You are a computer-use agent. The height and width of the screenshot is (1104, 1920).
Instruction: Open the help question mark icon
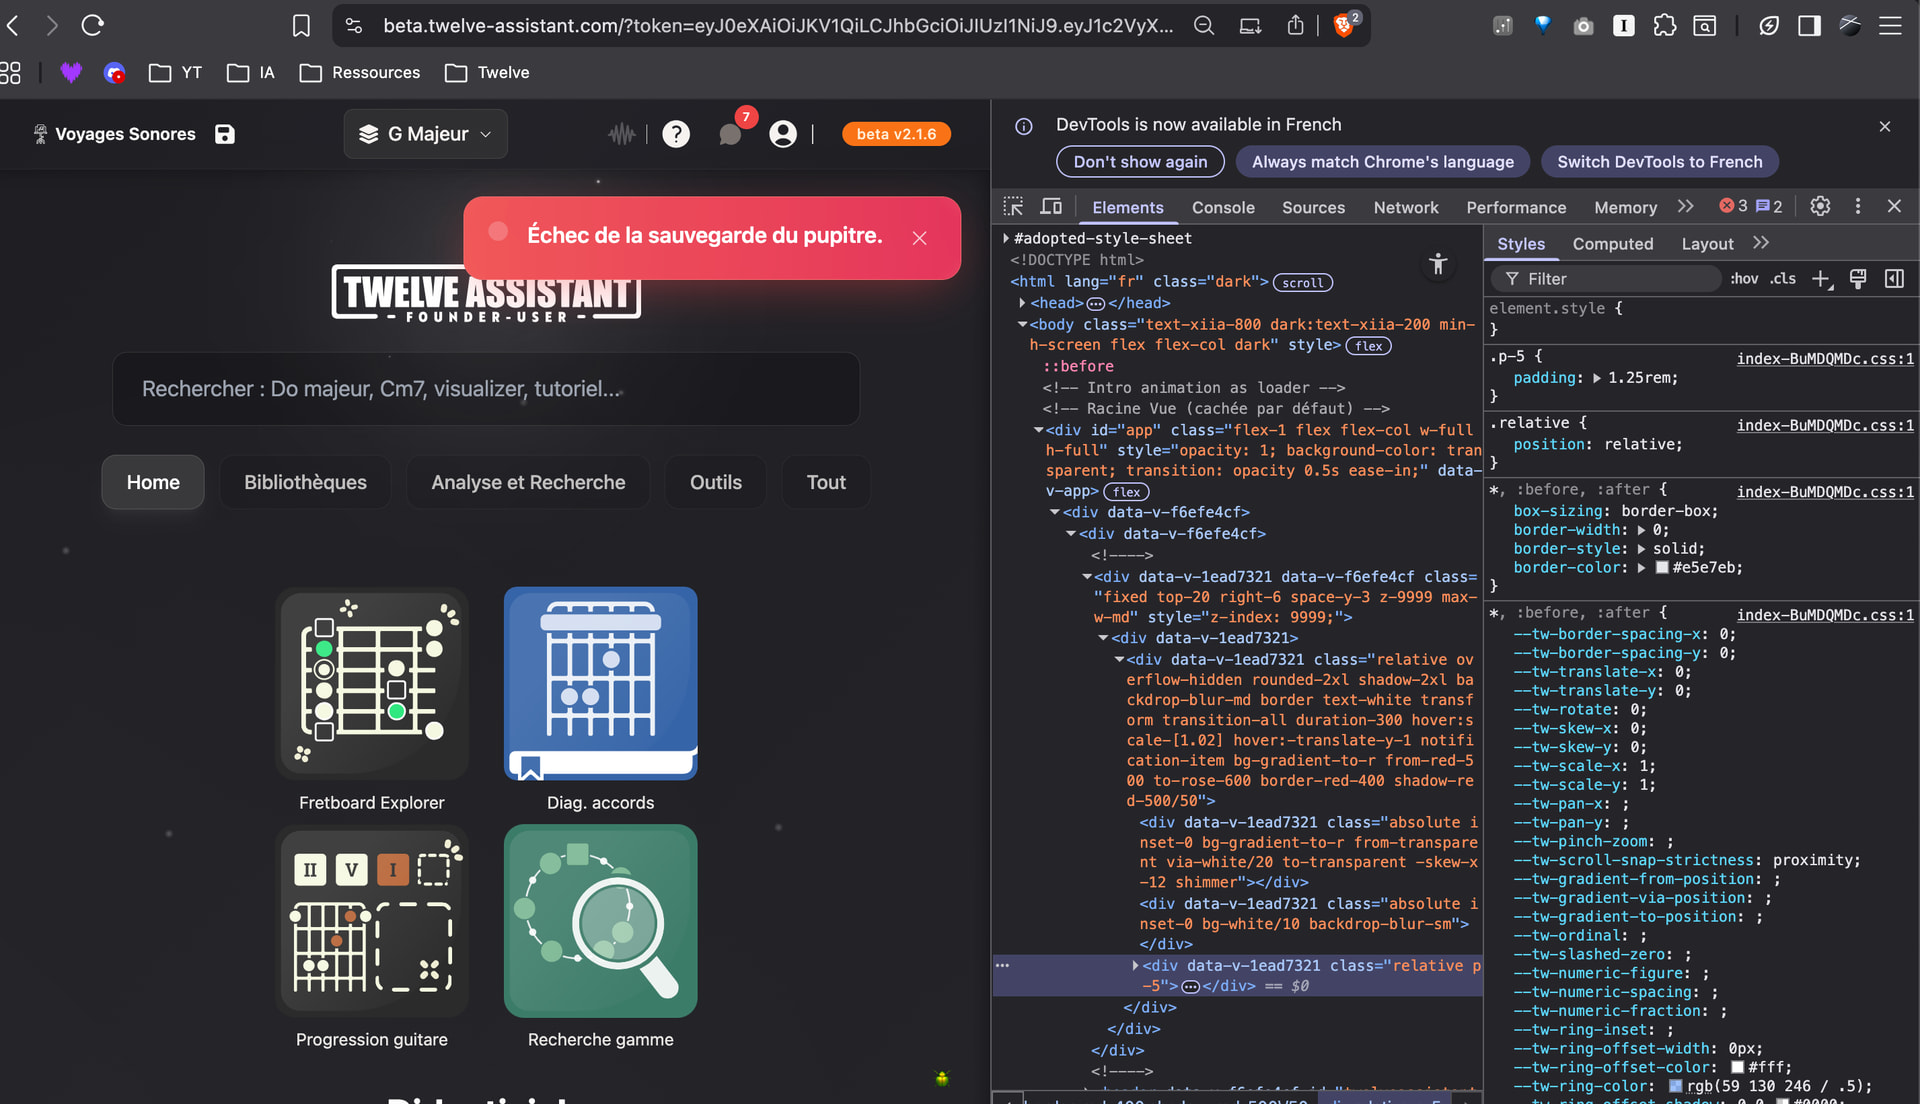(676, 134)
